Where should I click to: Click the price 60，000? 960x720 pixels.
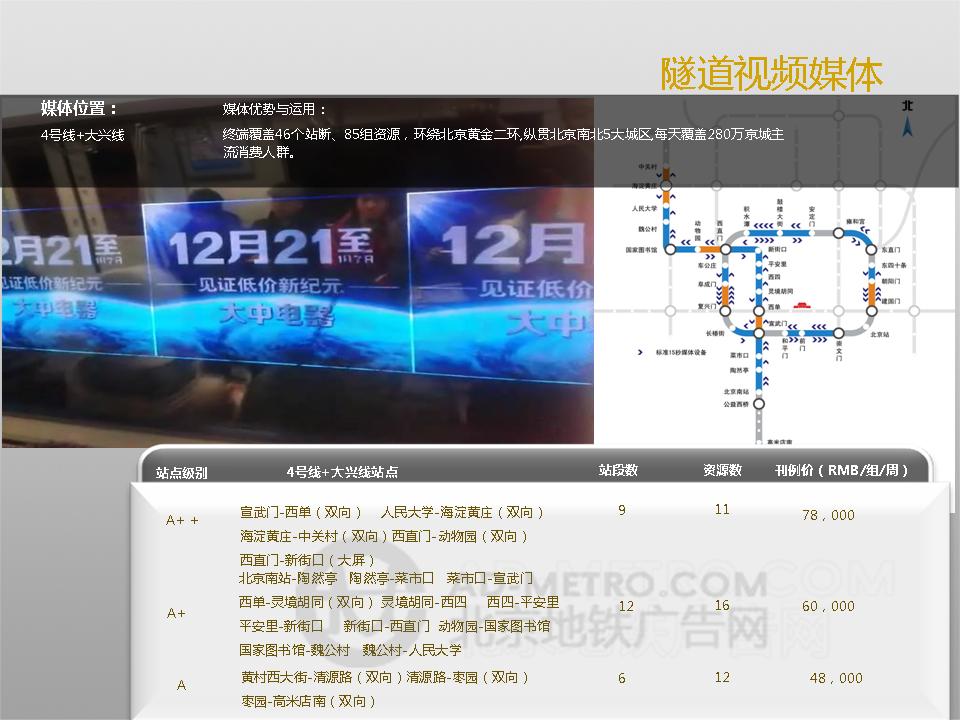tap(828, 606)
